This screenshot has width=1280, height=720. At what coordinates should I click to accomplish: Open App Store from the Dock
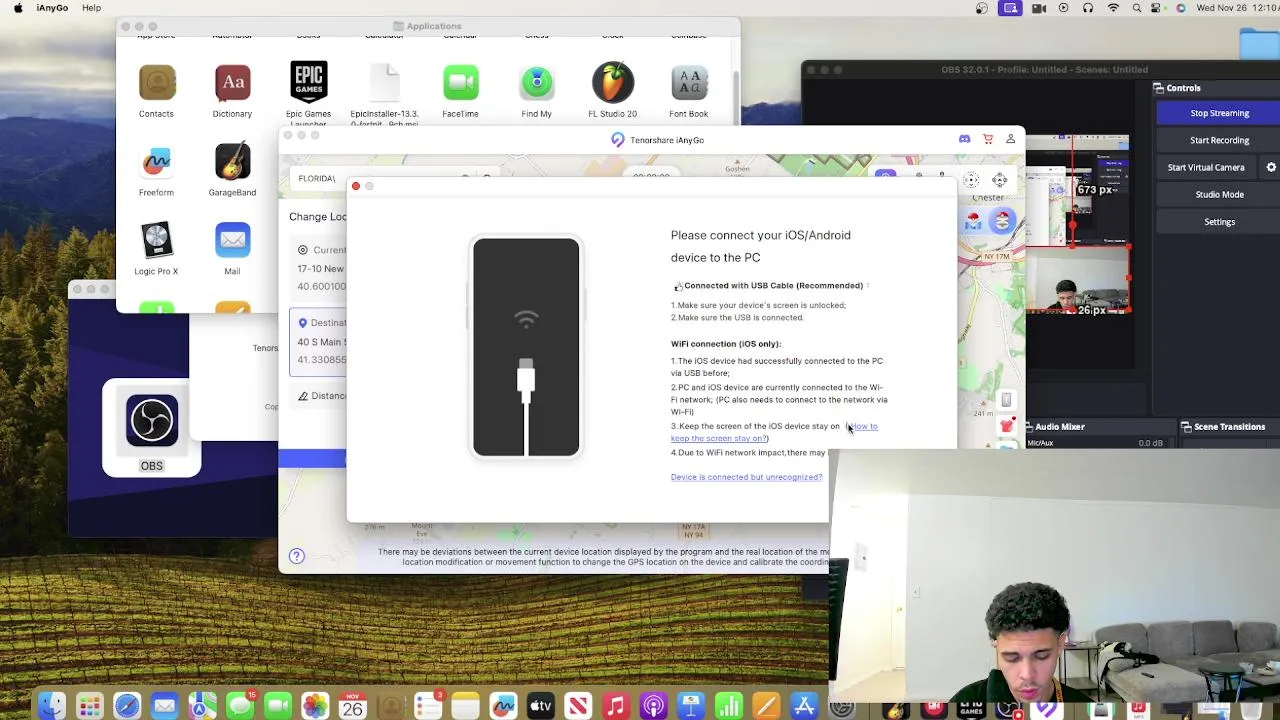pyautogui.click(x=804, y=706)
